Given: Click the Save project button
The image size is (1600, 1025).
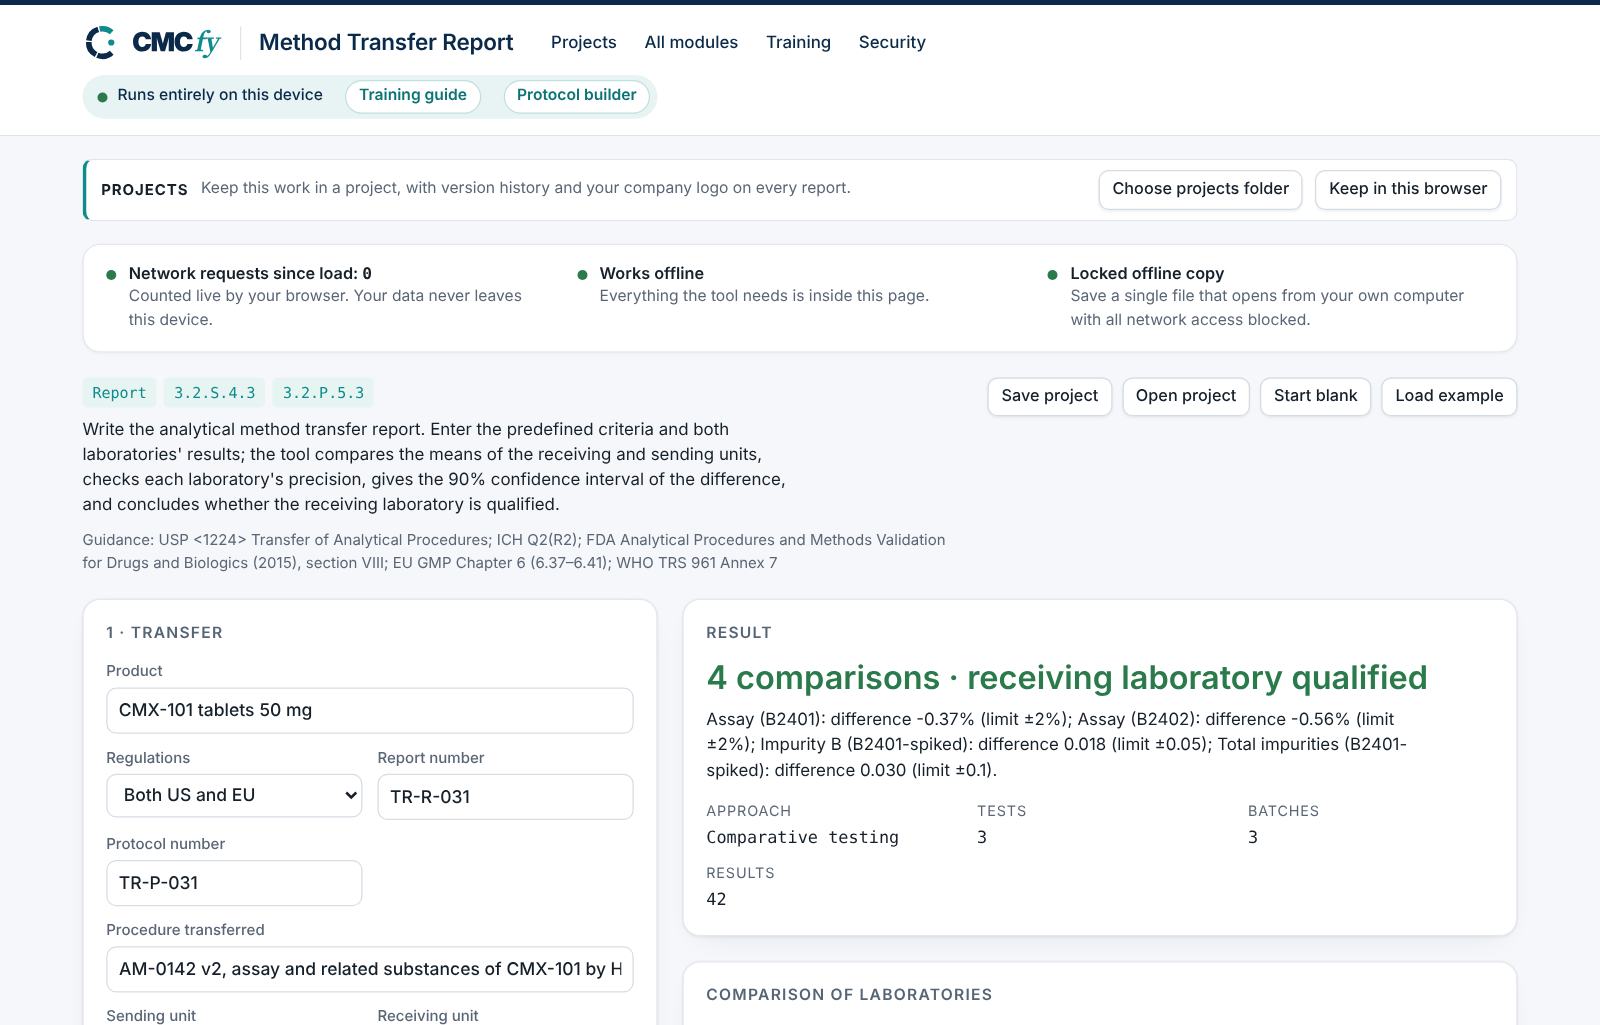Looking at the screenshot, I should (1049, 396).
